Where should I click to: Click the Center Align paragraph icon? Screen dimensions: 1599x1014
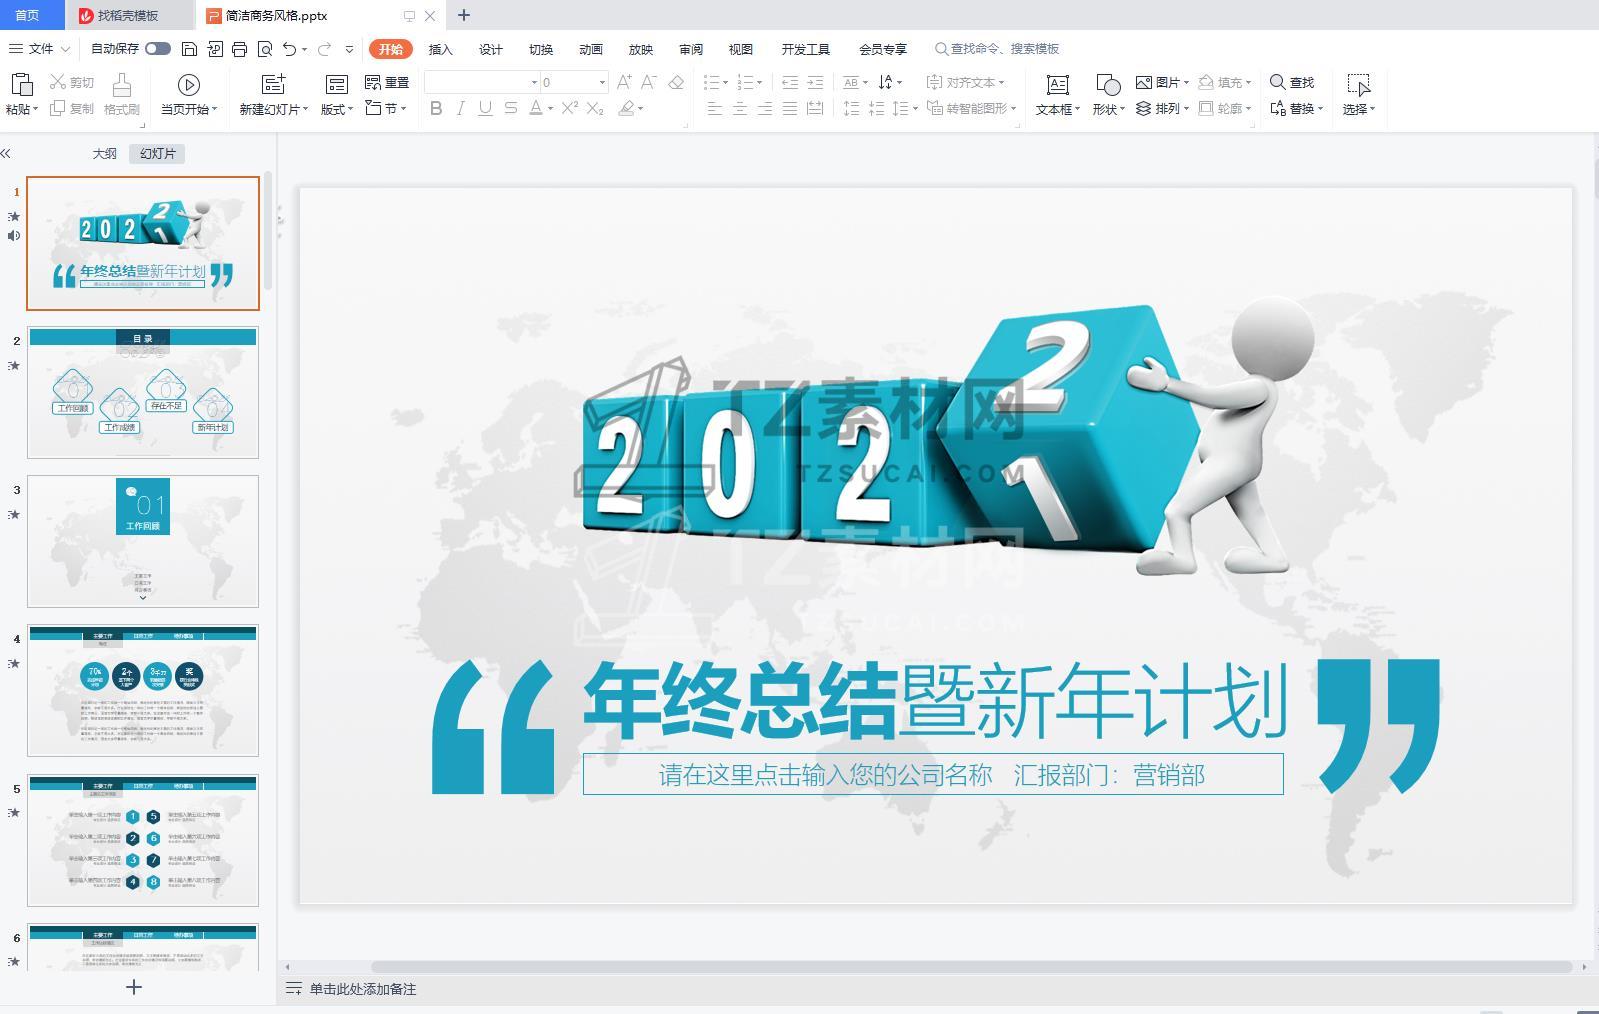pos(740,108)
